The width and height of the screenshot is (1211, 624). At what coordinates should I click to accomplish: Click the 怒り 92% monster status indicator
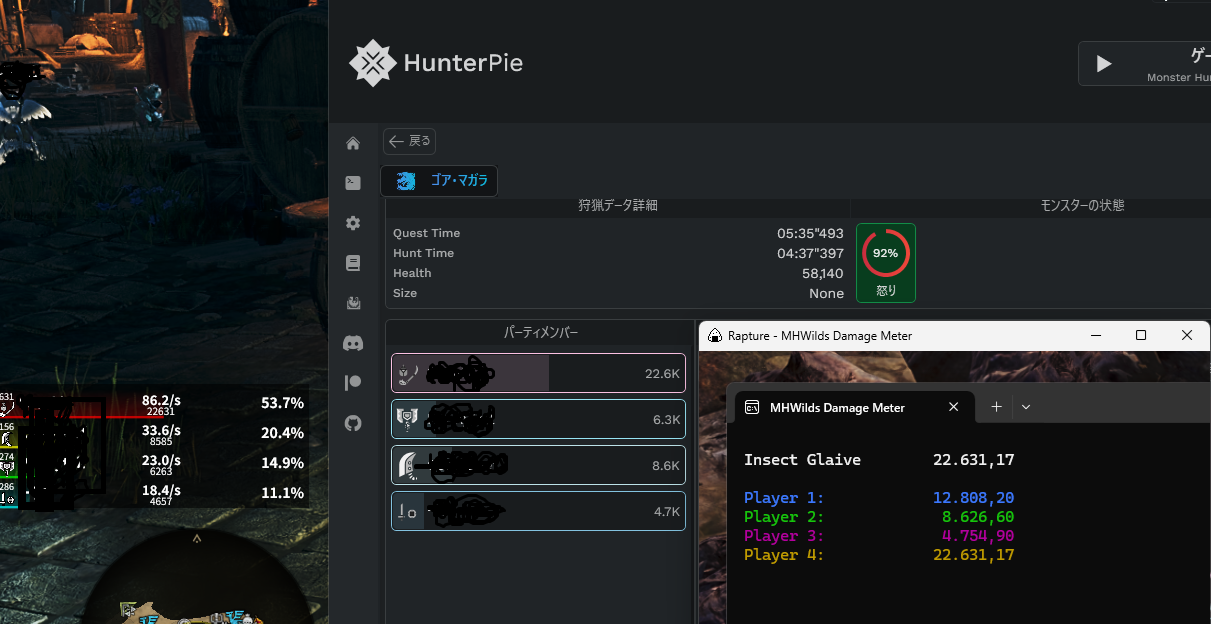tap(886, 262)
